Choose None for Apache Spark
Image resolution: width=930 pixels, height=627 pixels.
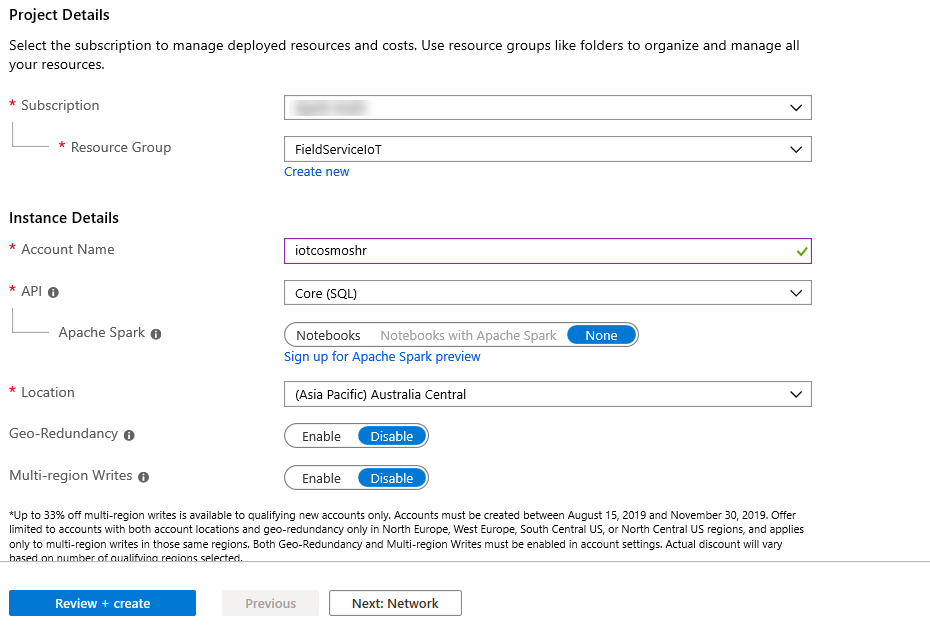[601, 335]
